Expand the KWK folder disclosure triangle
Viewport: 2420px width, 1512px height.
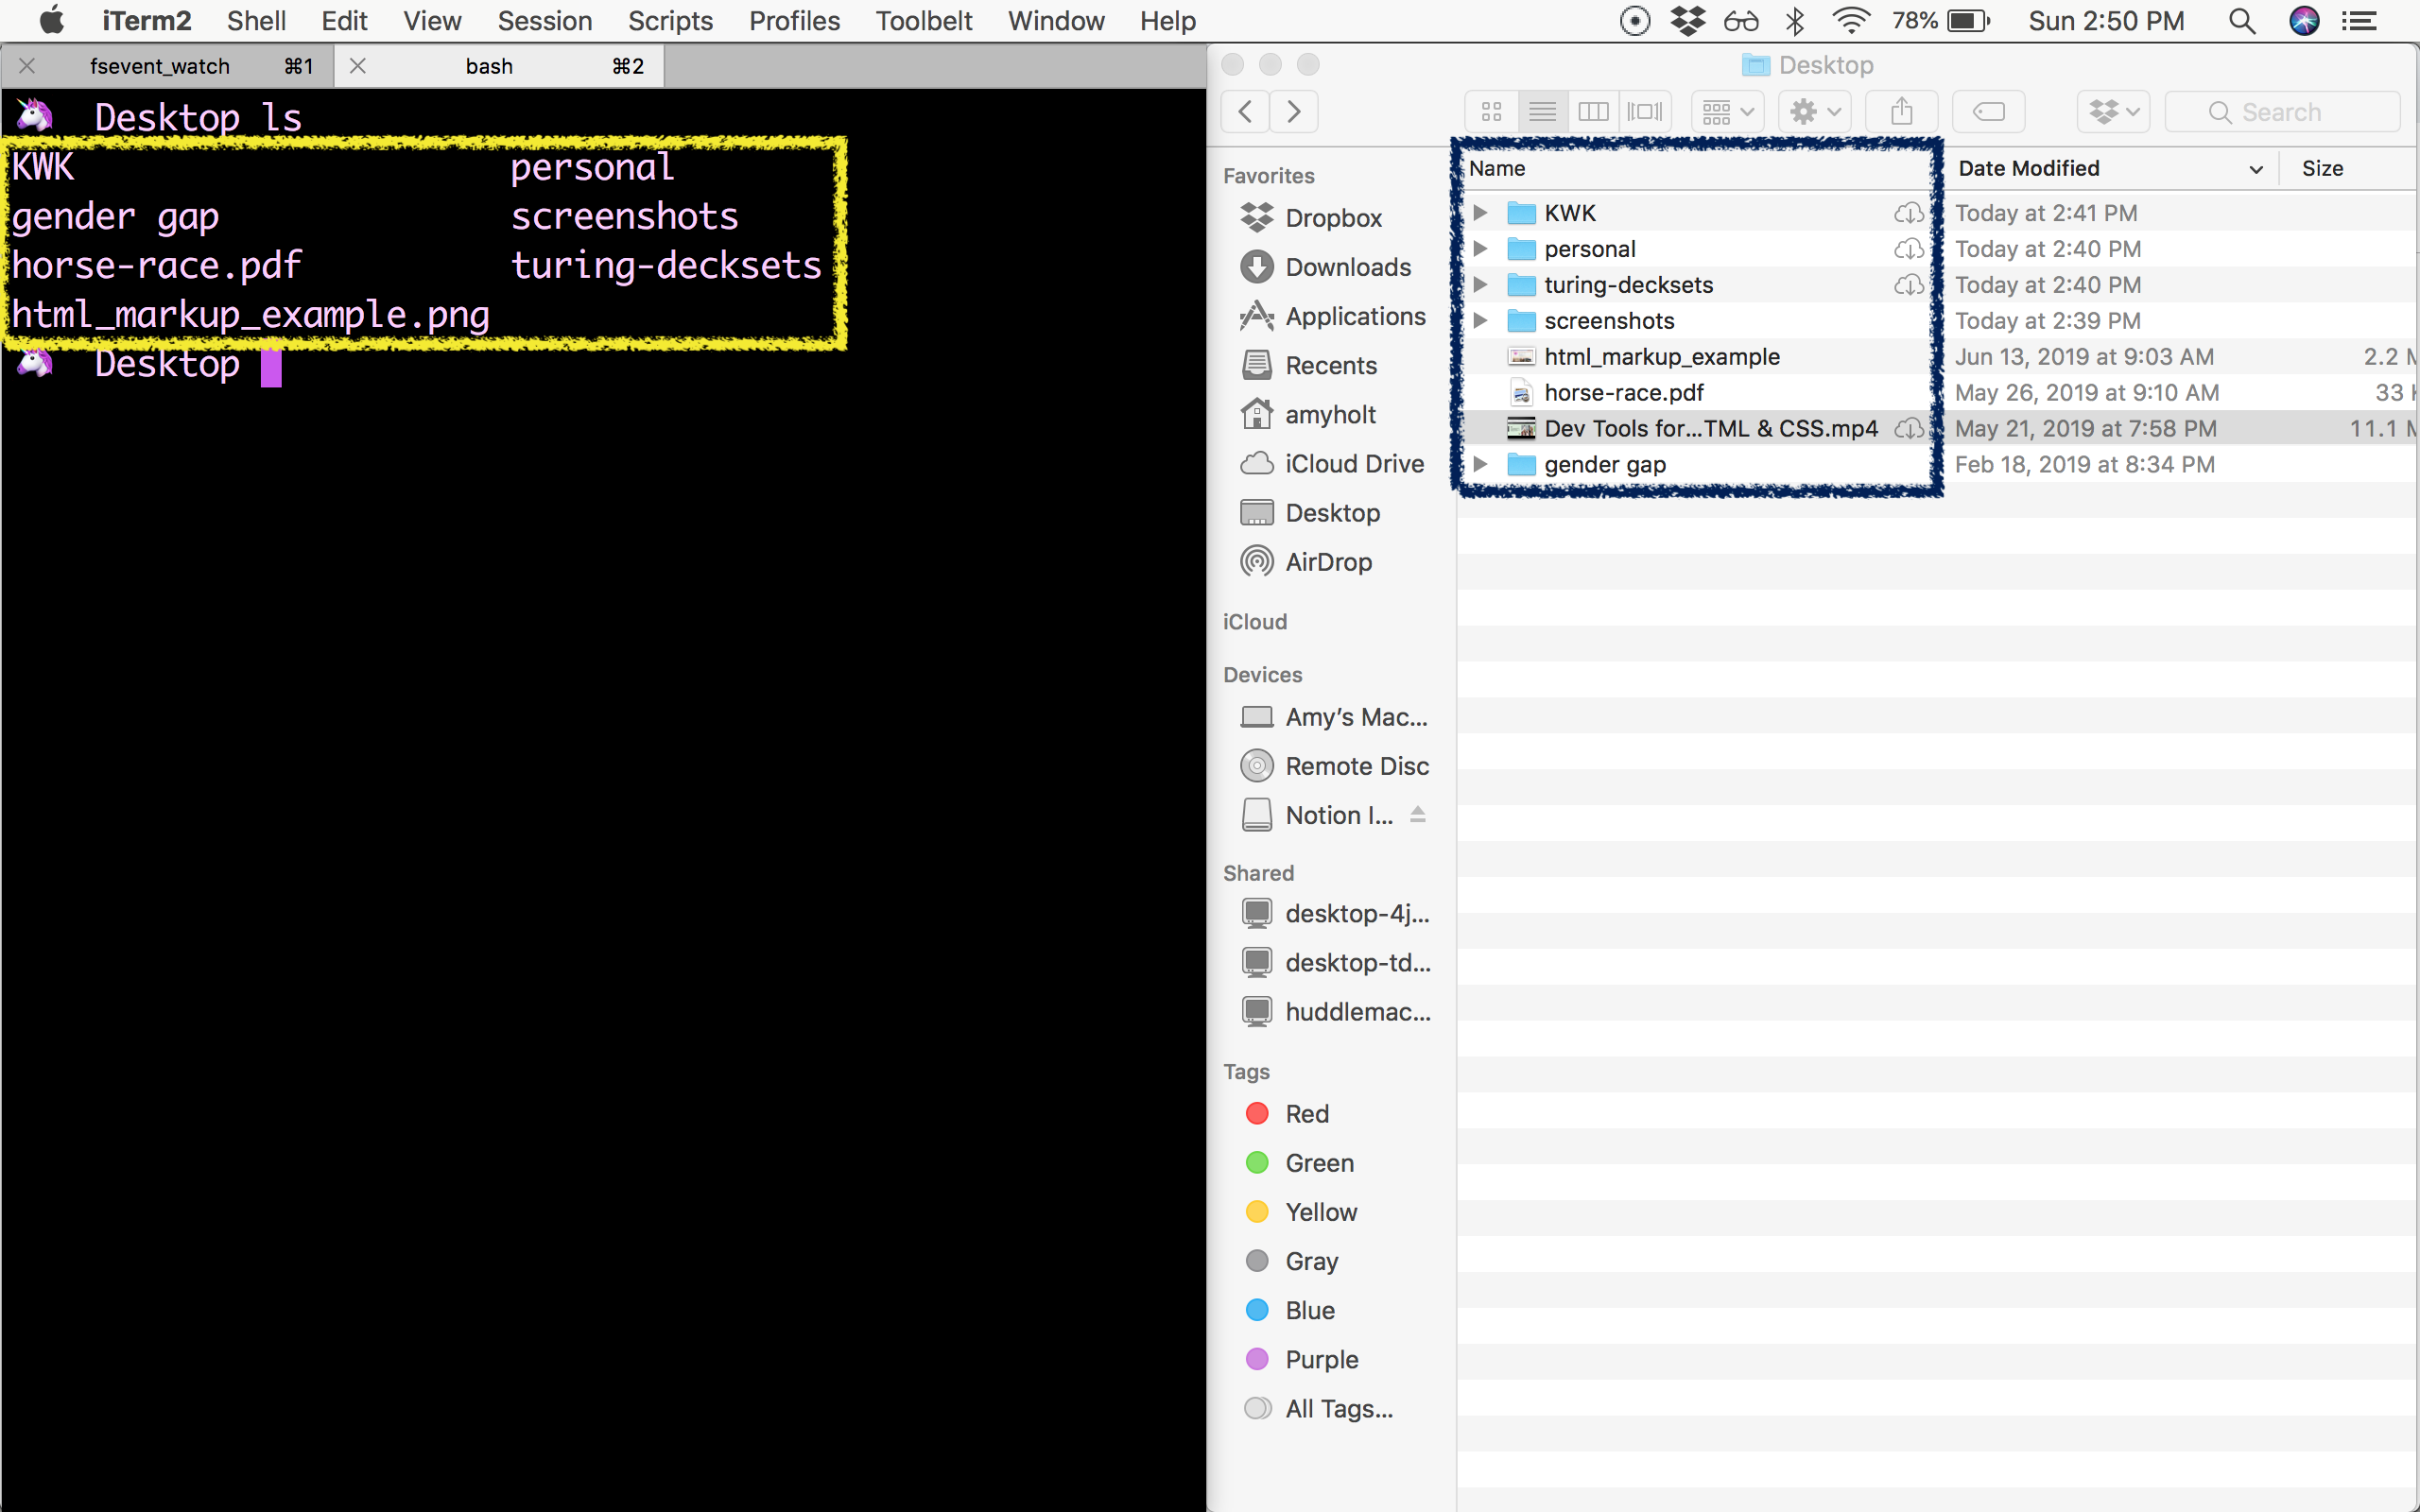click(x=1481, y=212)
